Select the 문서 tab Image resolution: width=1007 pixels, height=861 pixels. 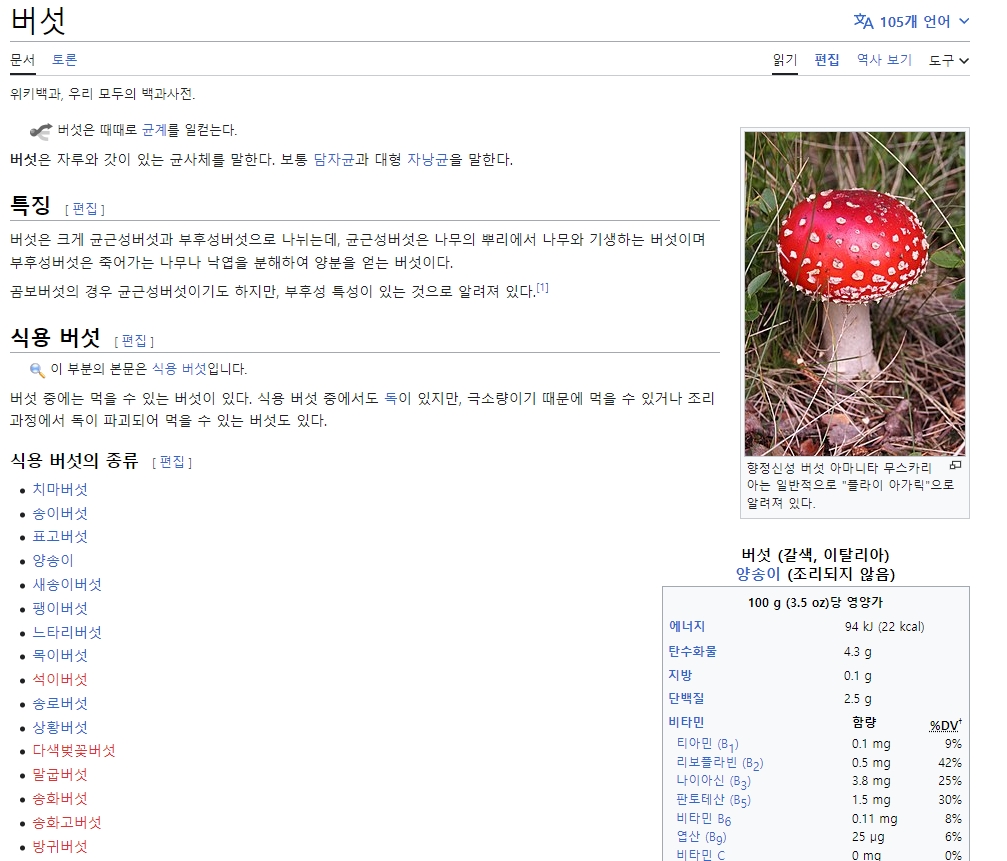click(x=23, y=59)
